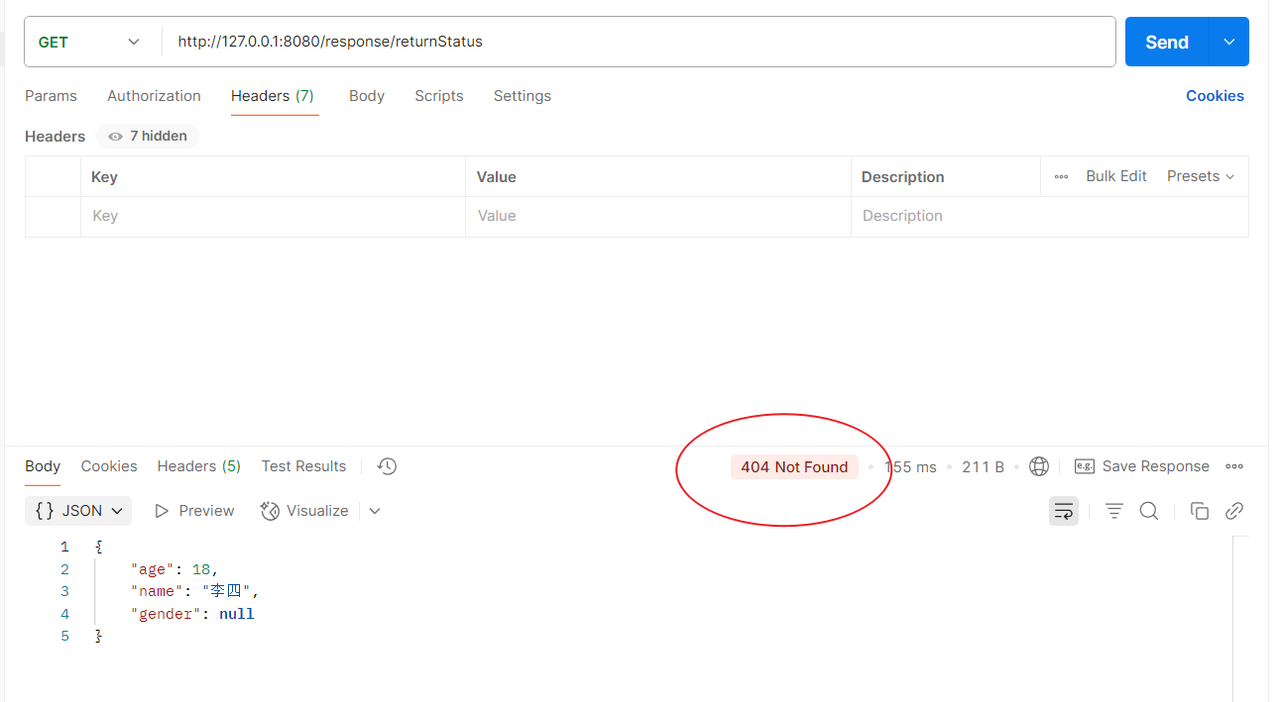This screenshot has height=702, width=1280.
Task: Click the request URL input field
Action: click(640, 42)
